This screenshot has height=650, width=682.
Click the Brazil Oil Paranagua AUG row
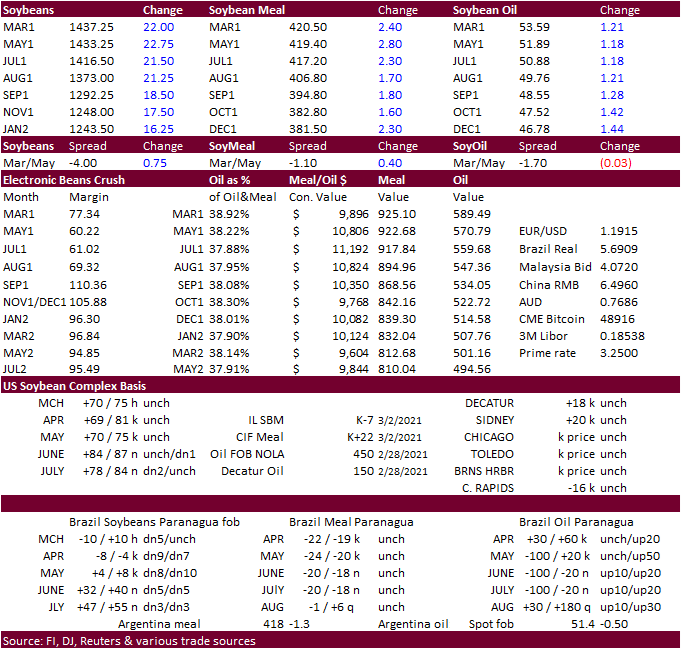tap(576, 607)
